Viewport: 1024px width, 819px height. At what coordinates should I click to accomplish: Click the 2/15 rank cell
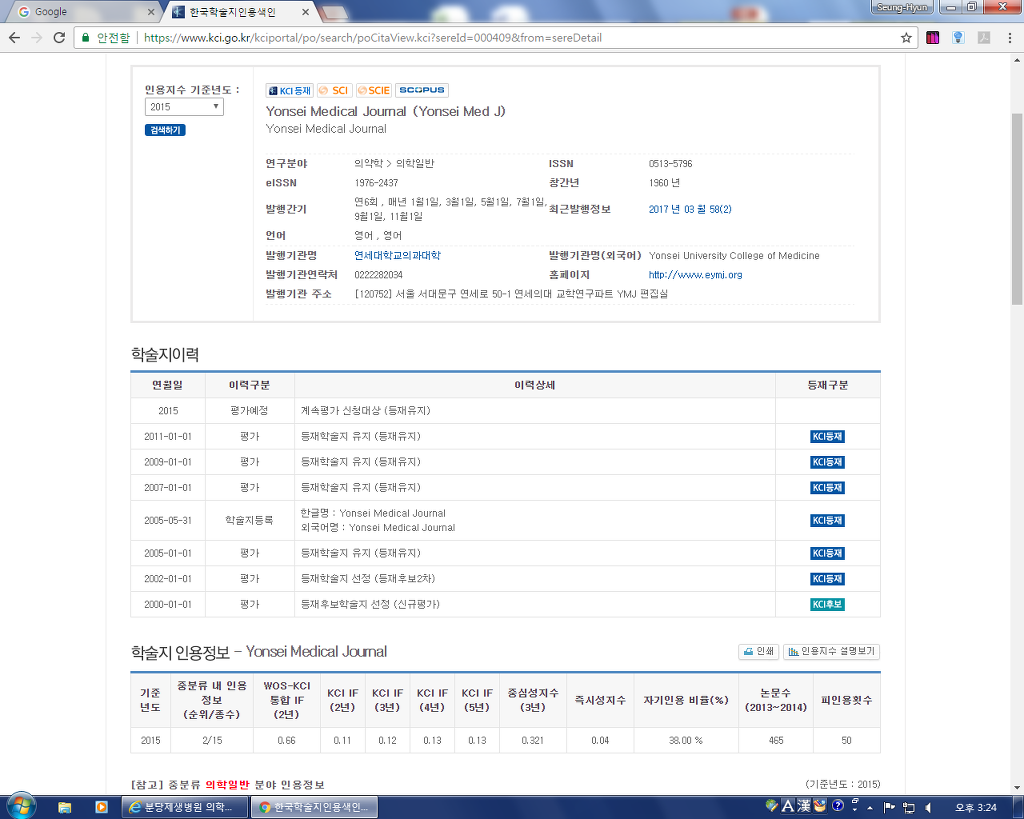(x=212, y=741)
